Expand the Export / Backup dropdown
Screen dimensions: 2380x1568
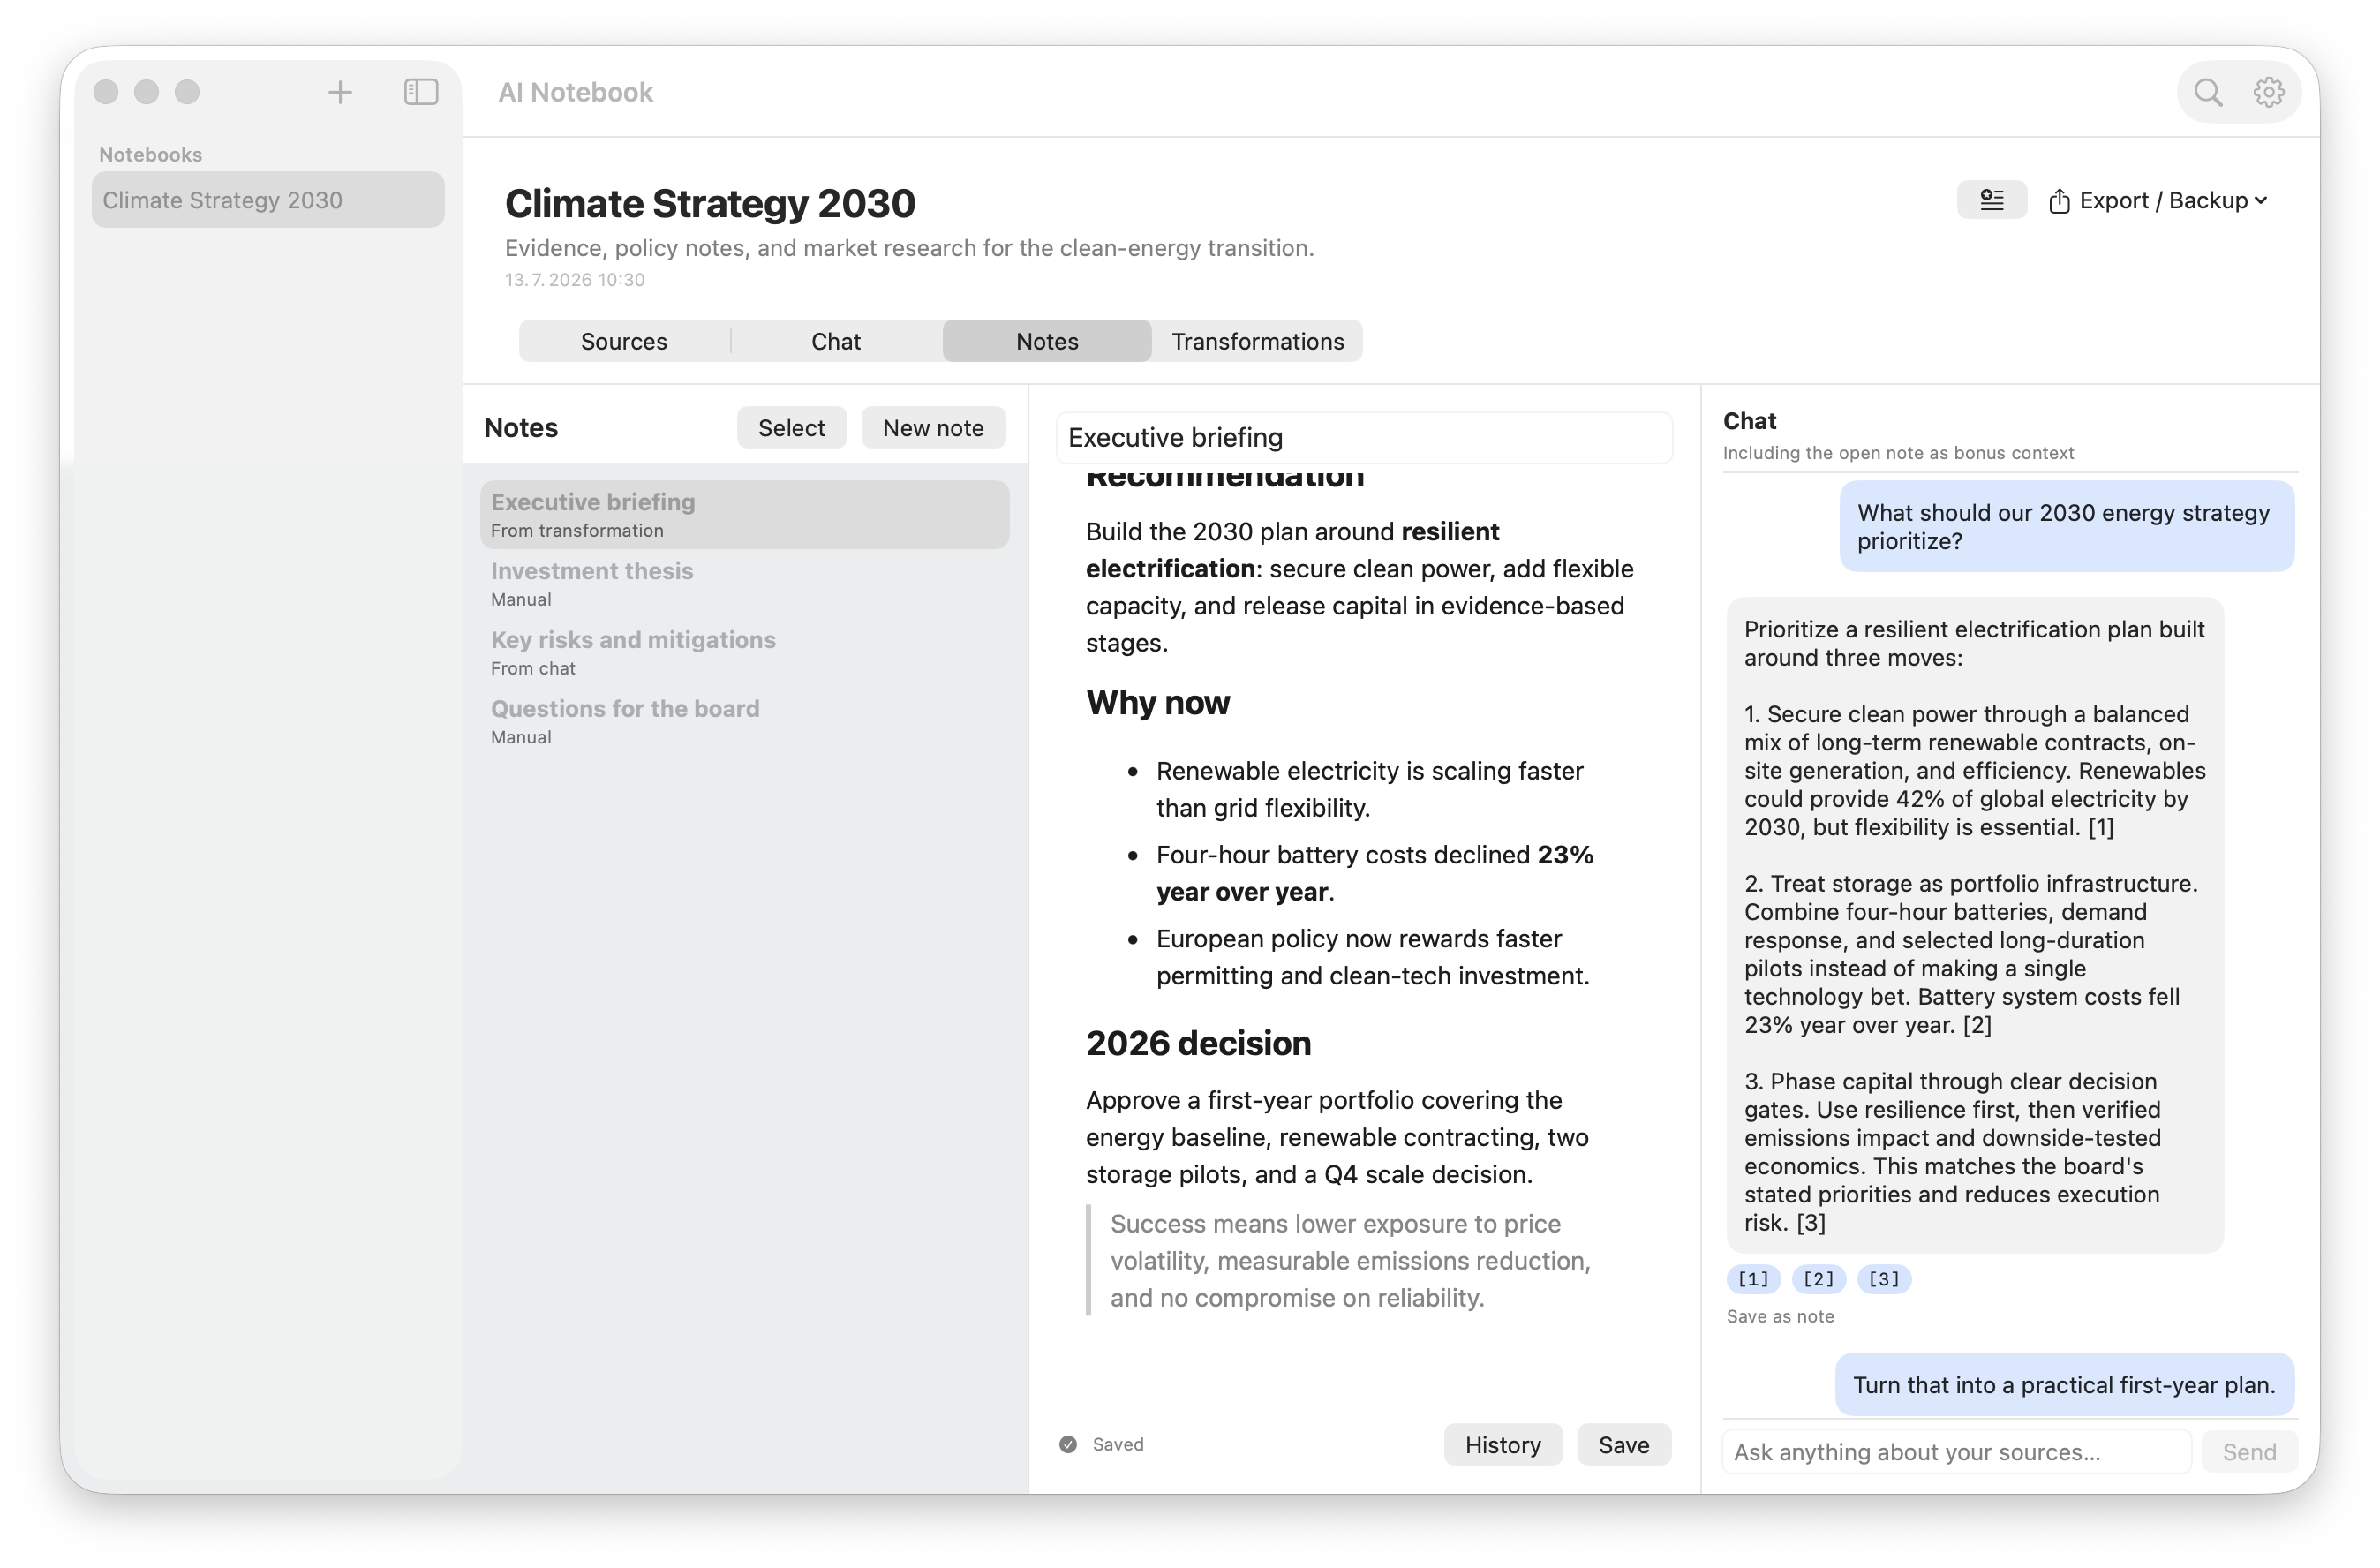coord(2158,200)
